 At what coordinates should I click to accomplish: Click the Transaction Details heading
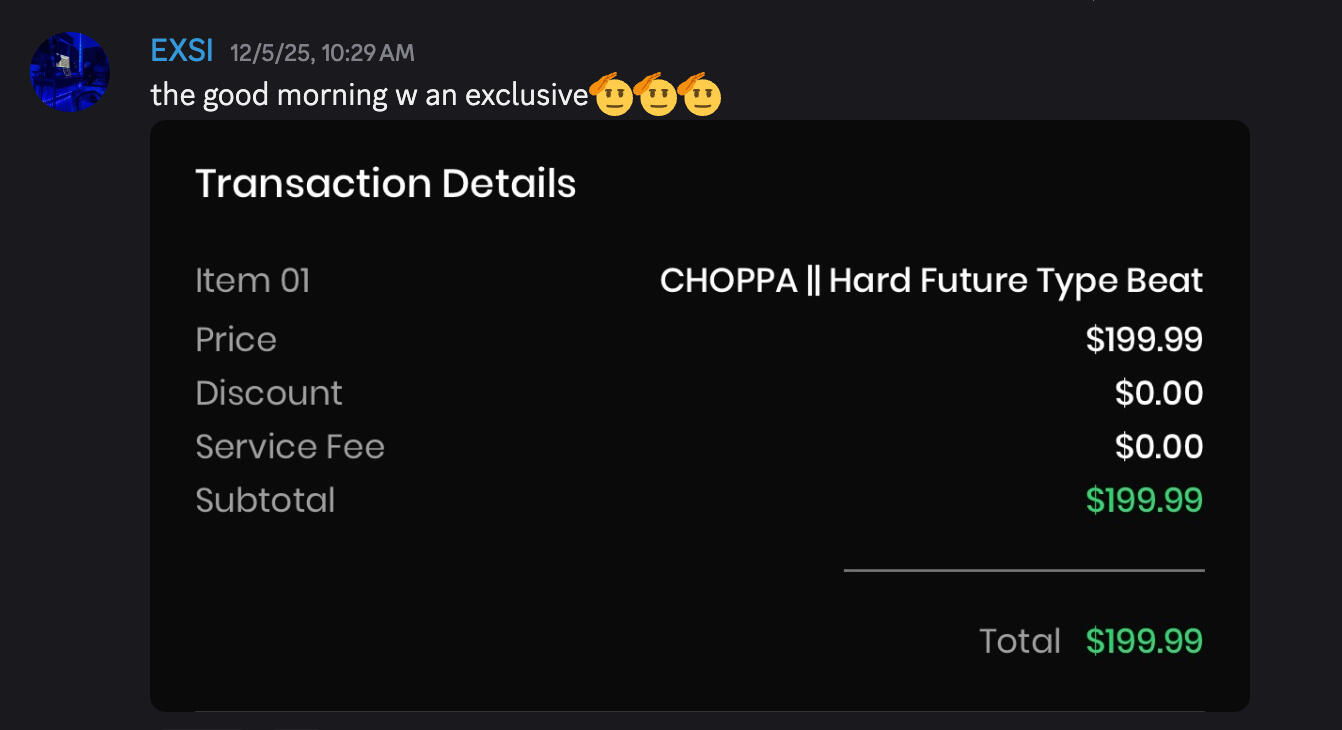[x=385, y=184]
